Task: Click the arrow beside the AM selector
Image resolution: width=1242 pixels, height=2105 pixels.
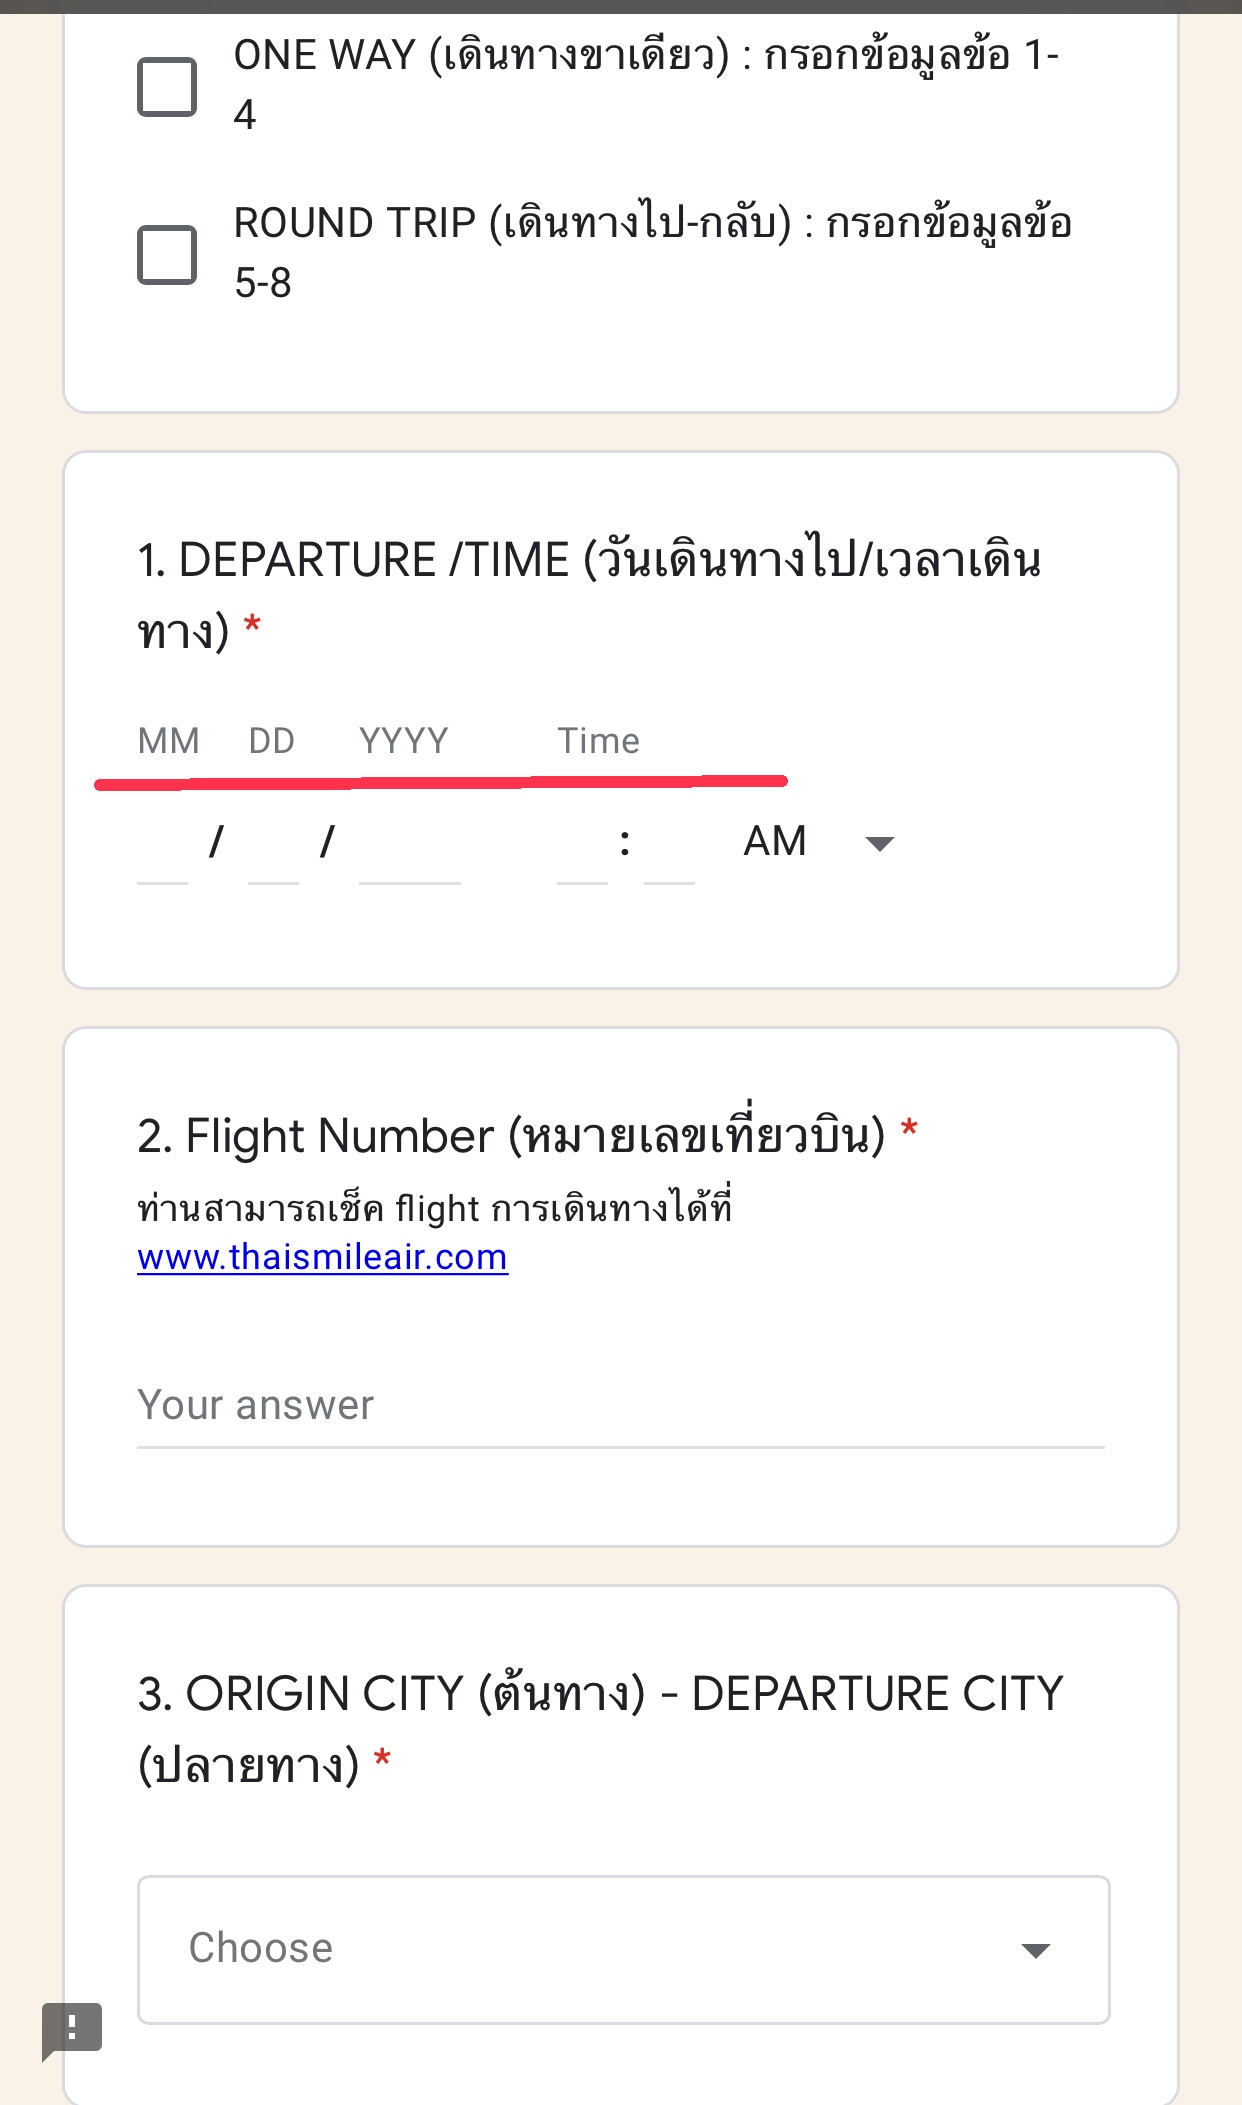Action: pyautogui.click(x=879, y=844)
